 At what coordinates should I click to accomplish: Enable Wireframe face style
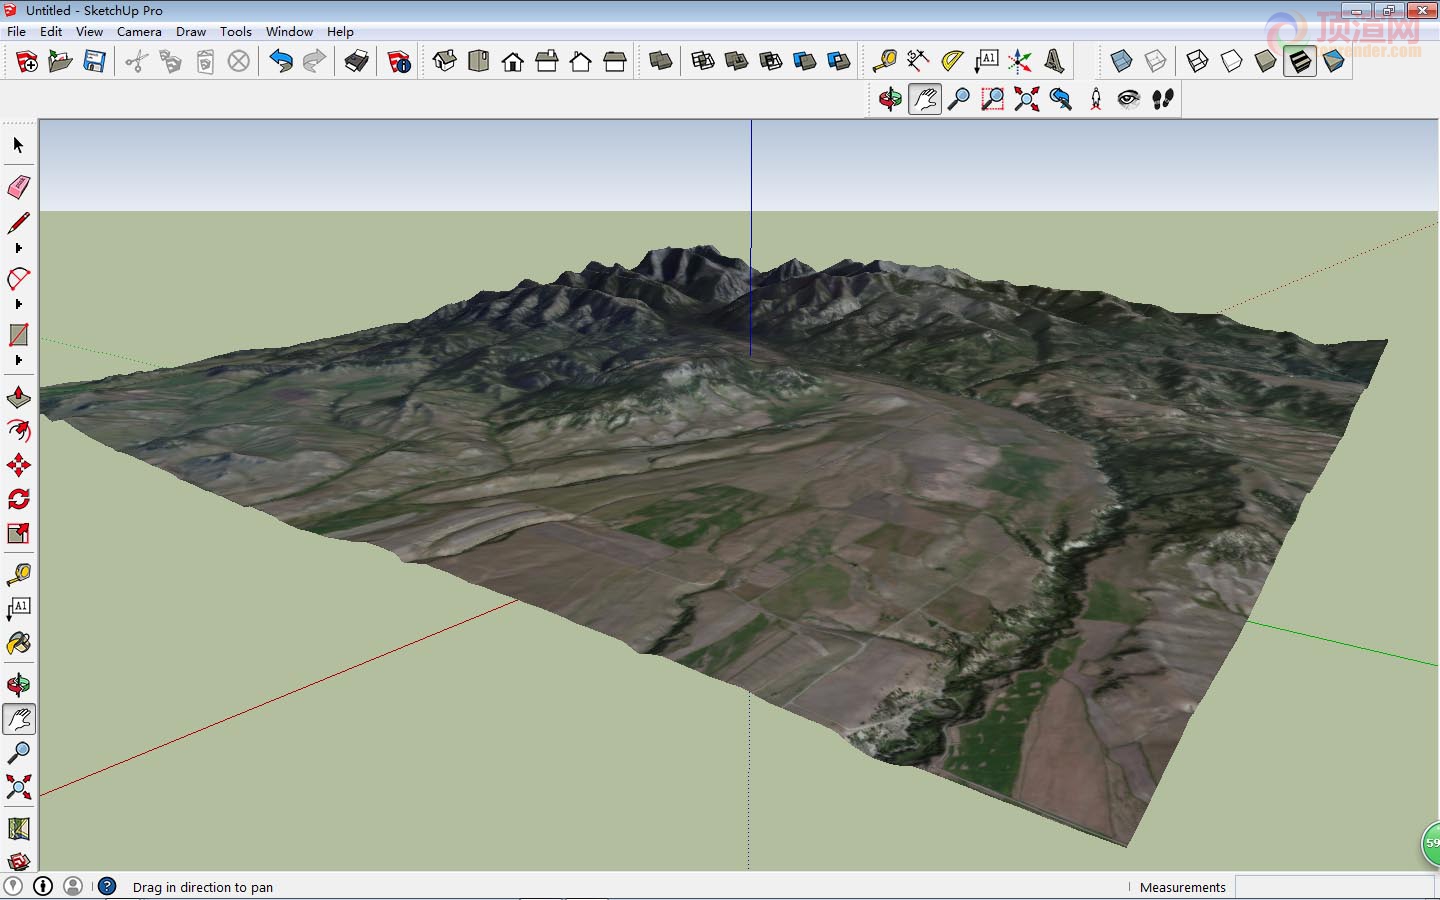tap(1197, 62)
